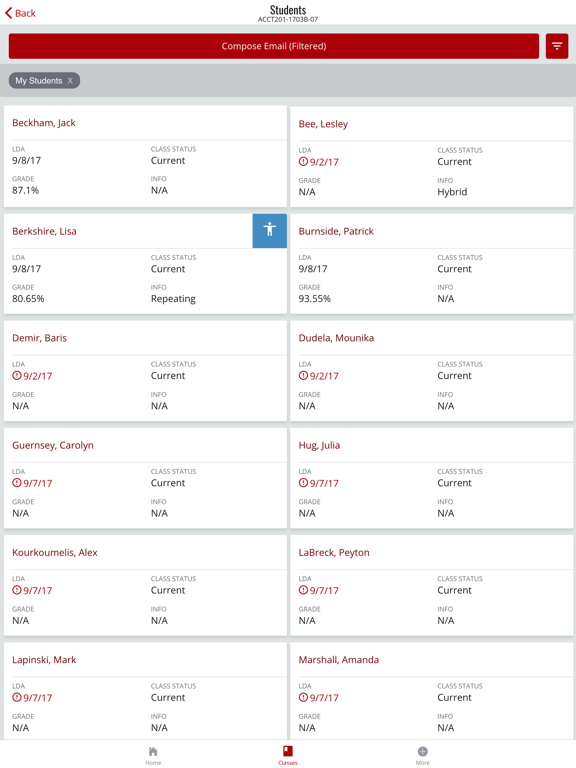576x768 pixels.
Task: Go to the Home tab
Action: pyautogui.click(x=153, y=755)
